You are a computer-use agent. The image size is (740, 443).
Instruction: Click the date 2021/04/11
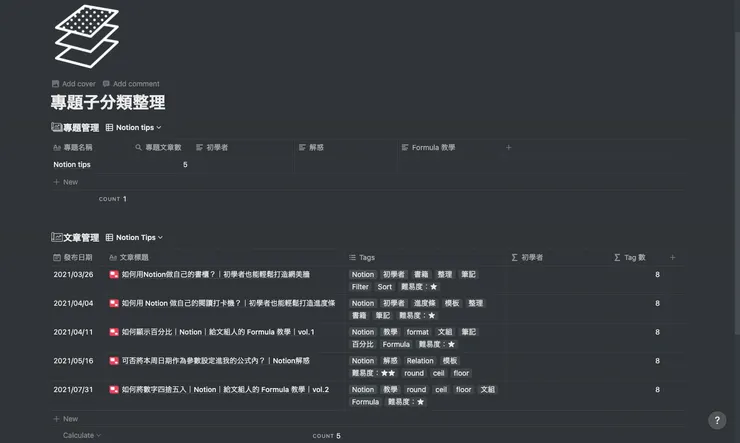(x=73, y=332)
